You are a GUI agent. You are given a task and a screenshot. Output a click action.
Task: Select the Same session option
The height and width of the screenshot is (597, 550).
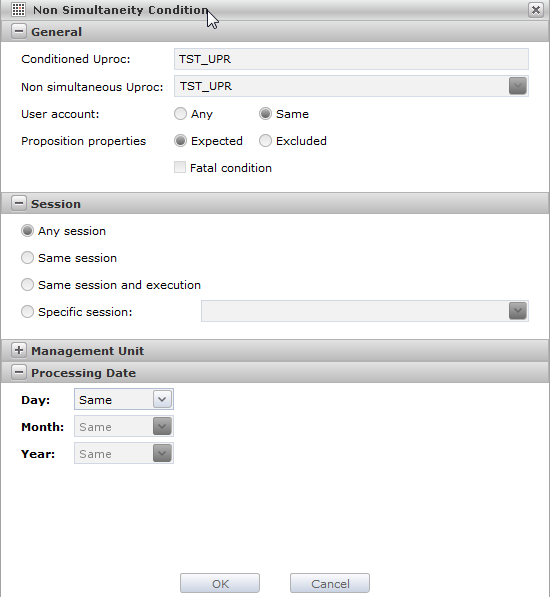[x=27, y=258]
